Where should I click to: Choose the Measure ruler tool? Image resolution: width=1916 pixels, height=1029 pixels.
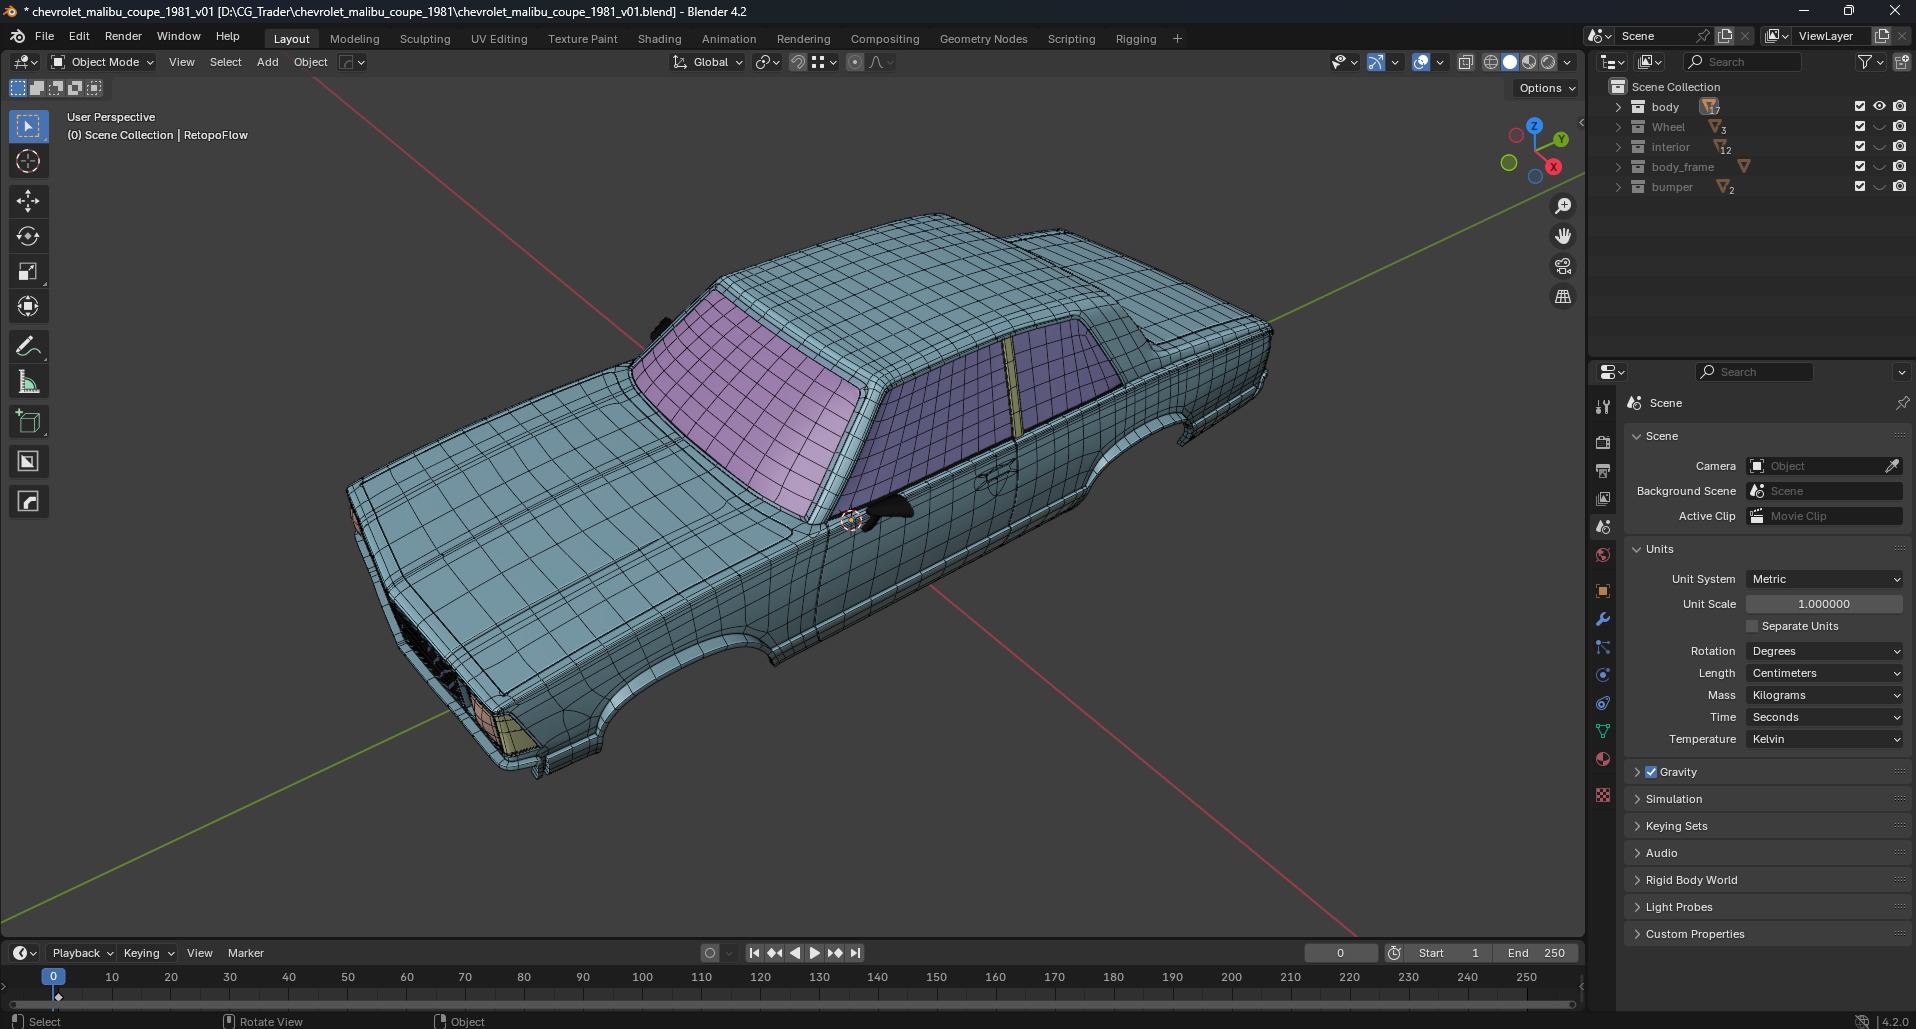click(x=28, y=382)
